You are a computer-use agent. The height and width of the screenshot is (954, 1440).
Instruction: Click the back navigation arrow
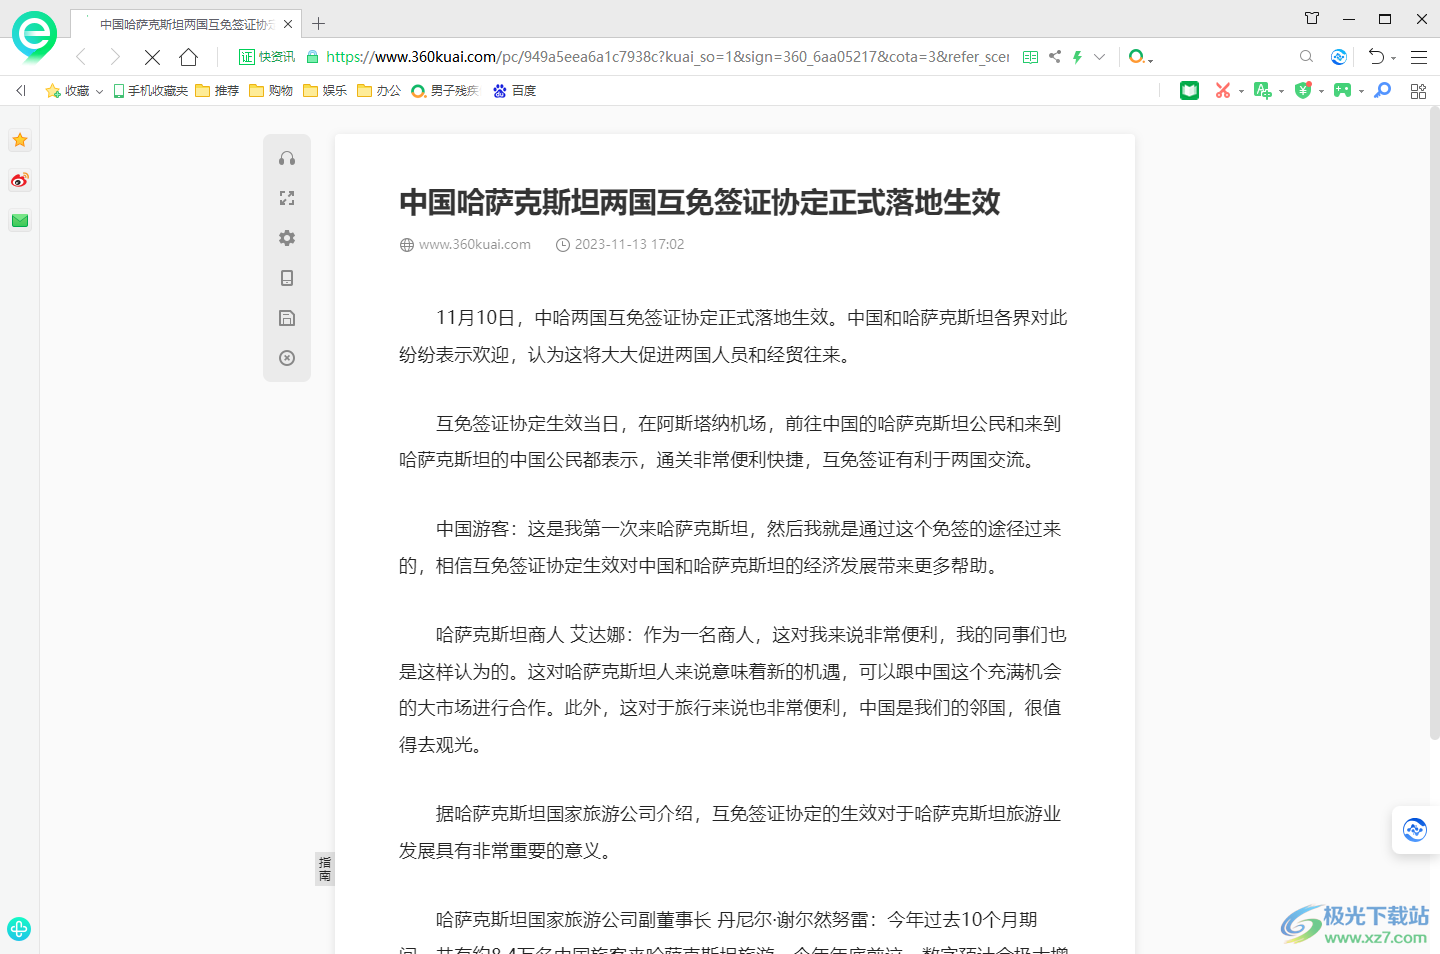81,57
